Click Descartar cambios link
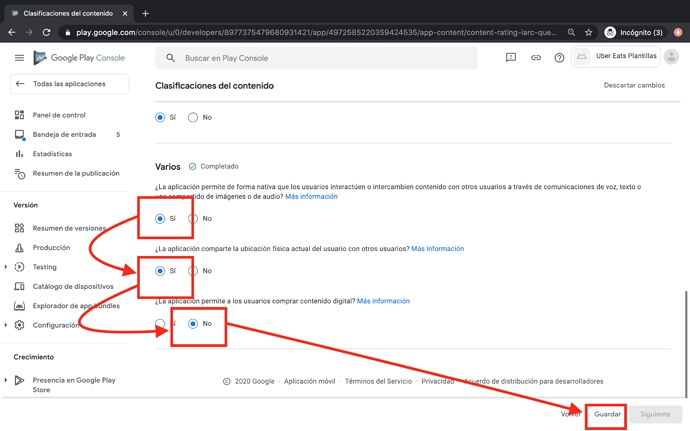The image size is (690, 431). point(634,86)
